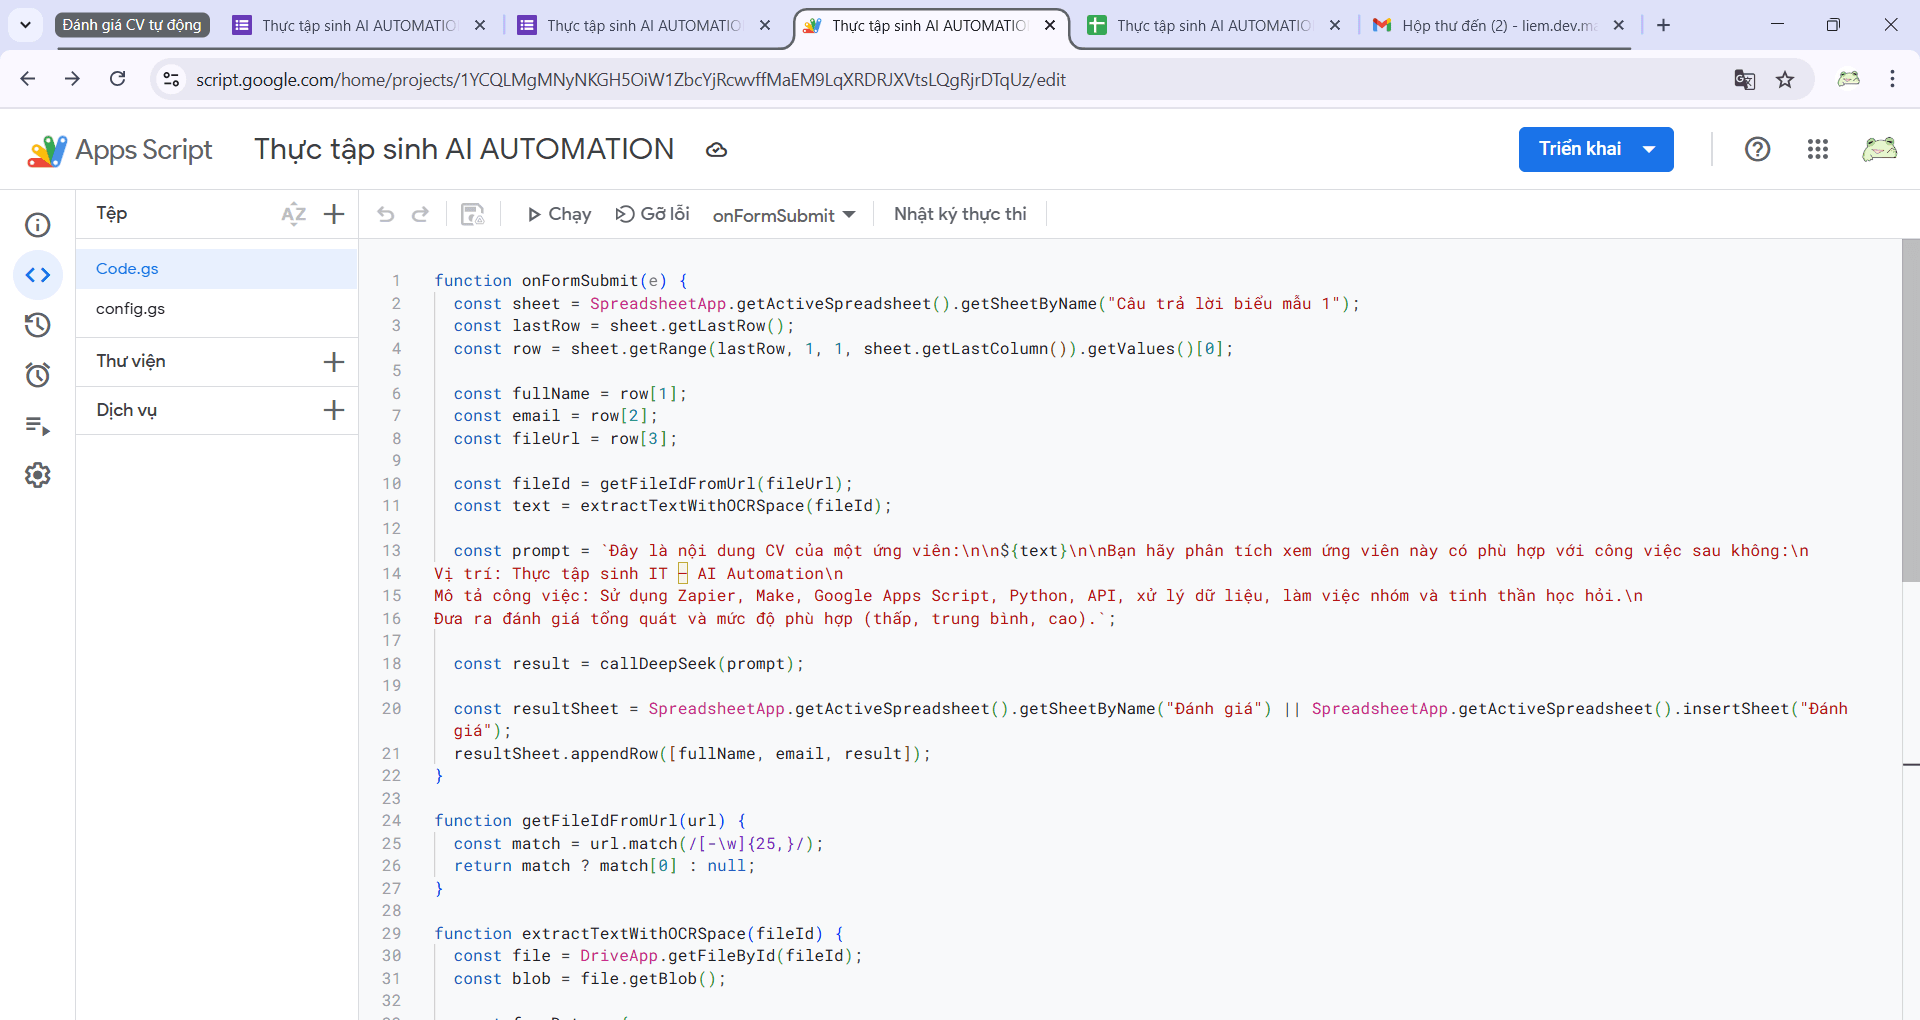The width and height of the screenshot is (1920, 1020).
Task: Sort files alphabetically with AZ icon
Action: click(x=293, y=214)
